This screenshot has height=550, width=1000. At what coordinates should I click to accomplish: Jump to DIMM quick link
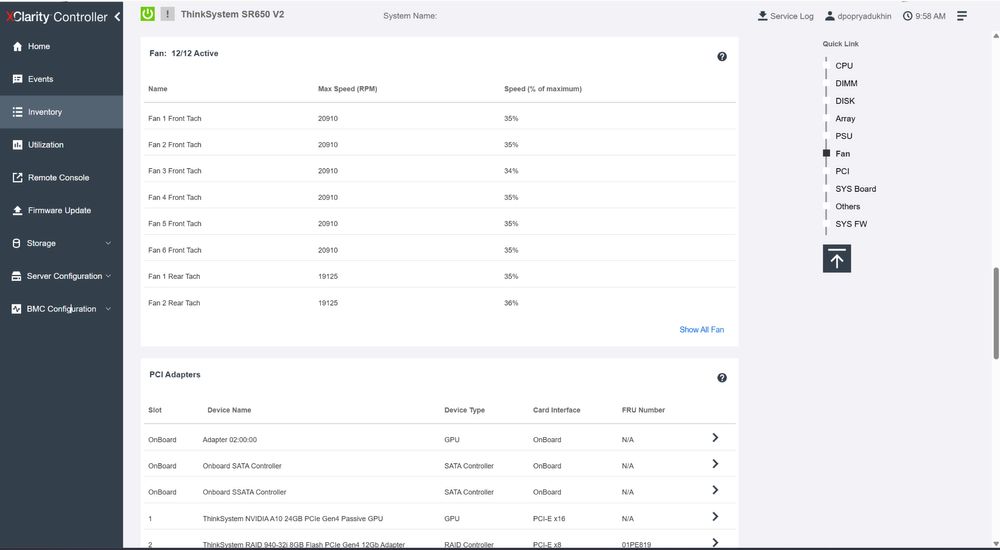(x=846, y=84)
